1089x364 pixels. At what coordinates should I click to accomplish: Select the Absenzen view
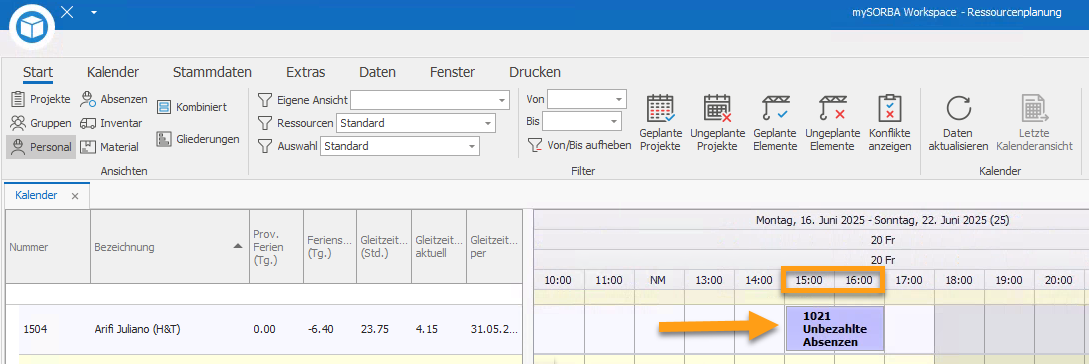pyautogui.click(x=114, y=99)
